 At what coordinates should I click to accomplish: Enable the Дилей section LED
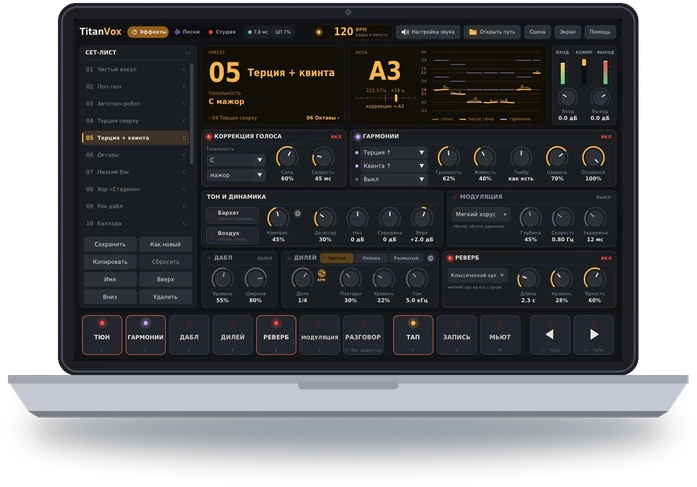[x=288, y=258]
